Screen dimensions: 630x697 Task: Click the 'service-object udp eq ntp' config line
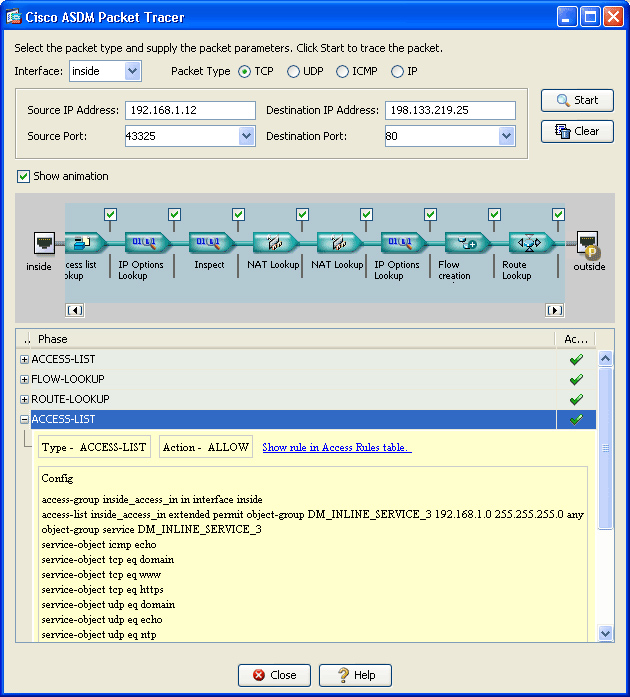[x=99, y=635]
